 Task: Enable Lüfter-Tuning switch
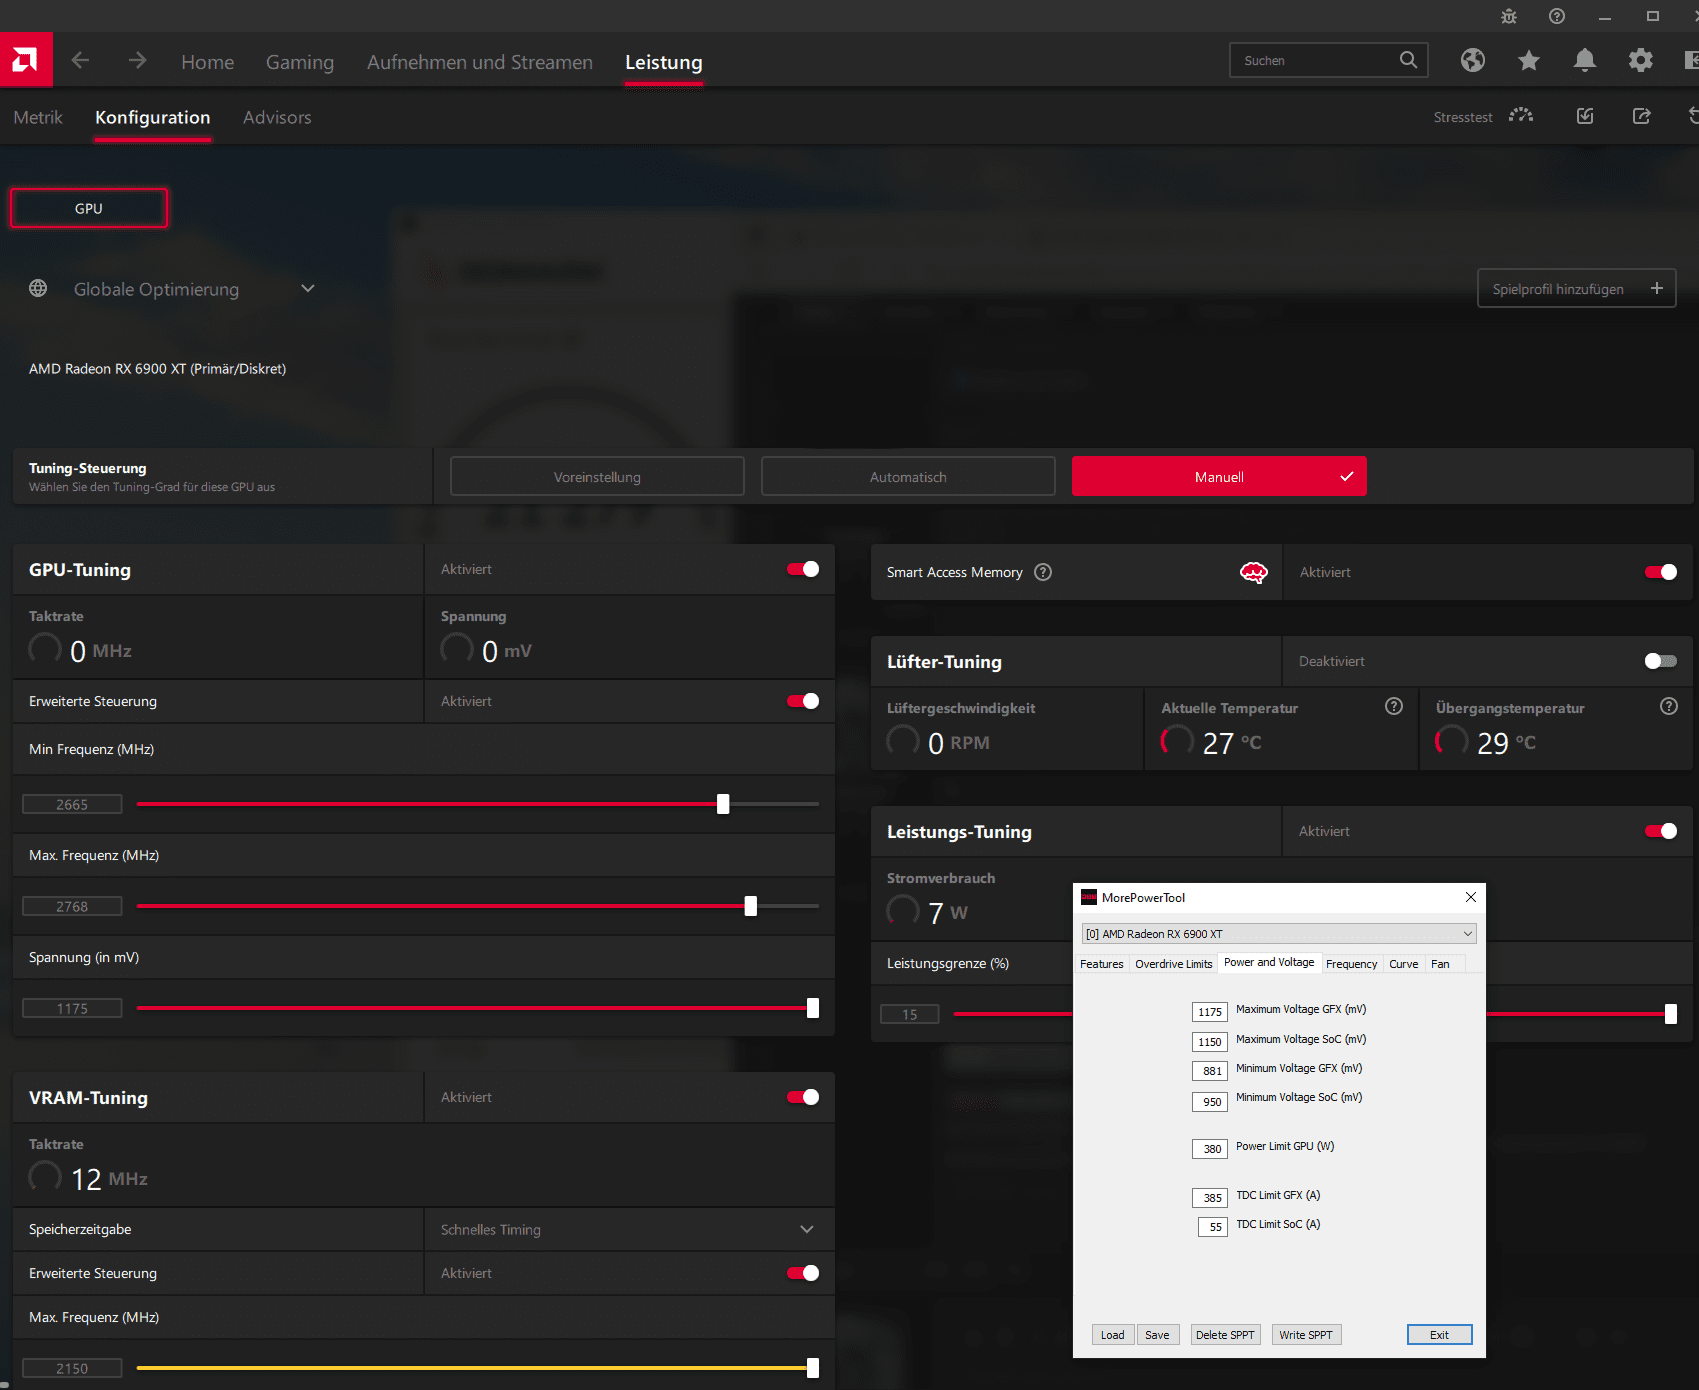1661,661
